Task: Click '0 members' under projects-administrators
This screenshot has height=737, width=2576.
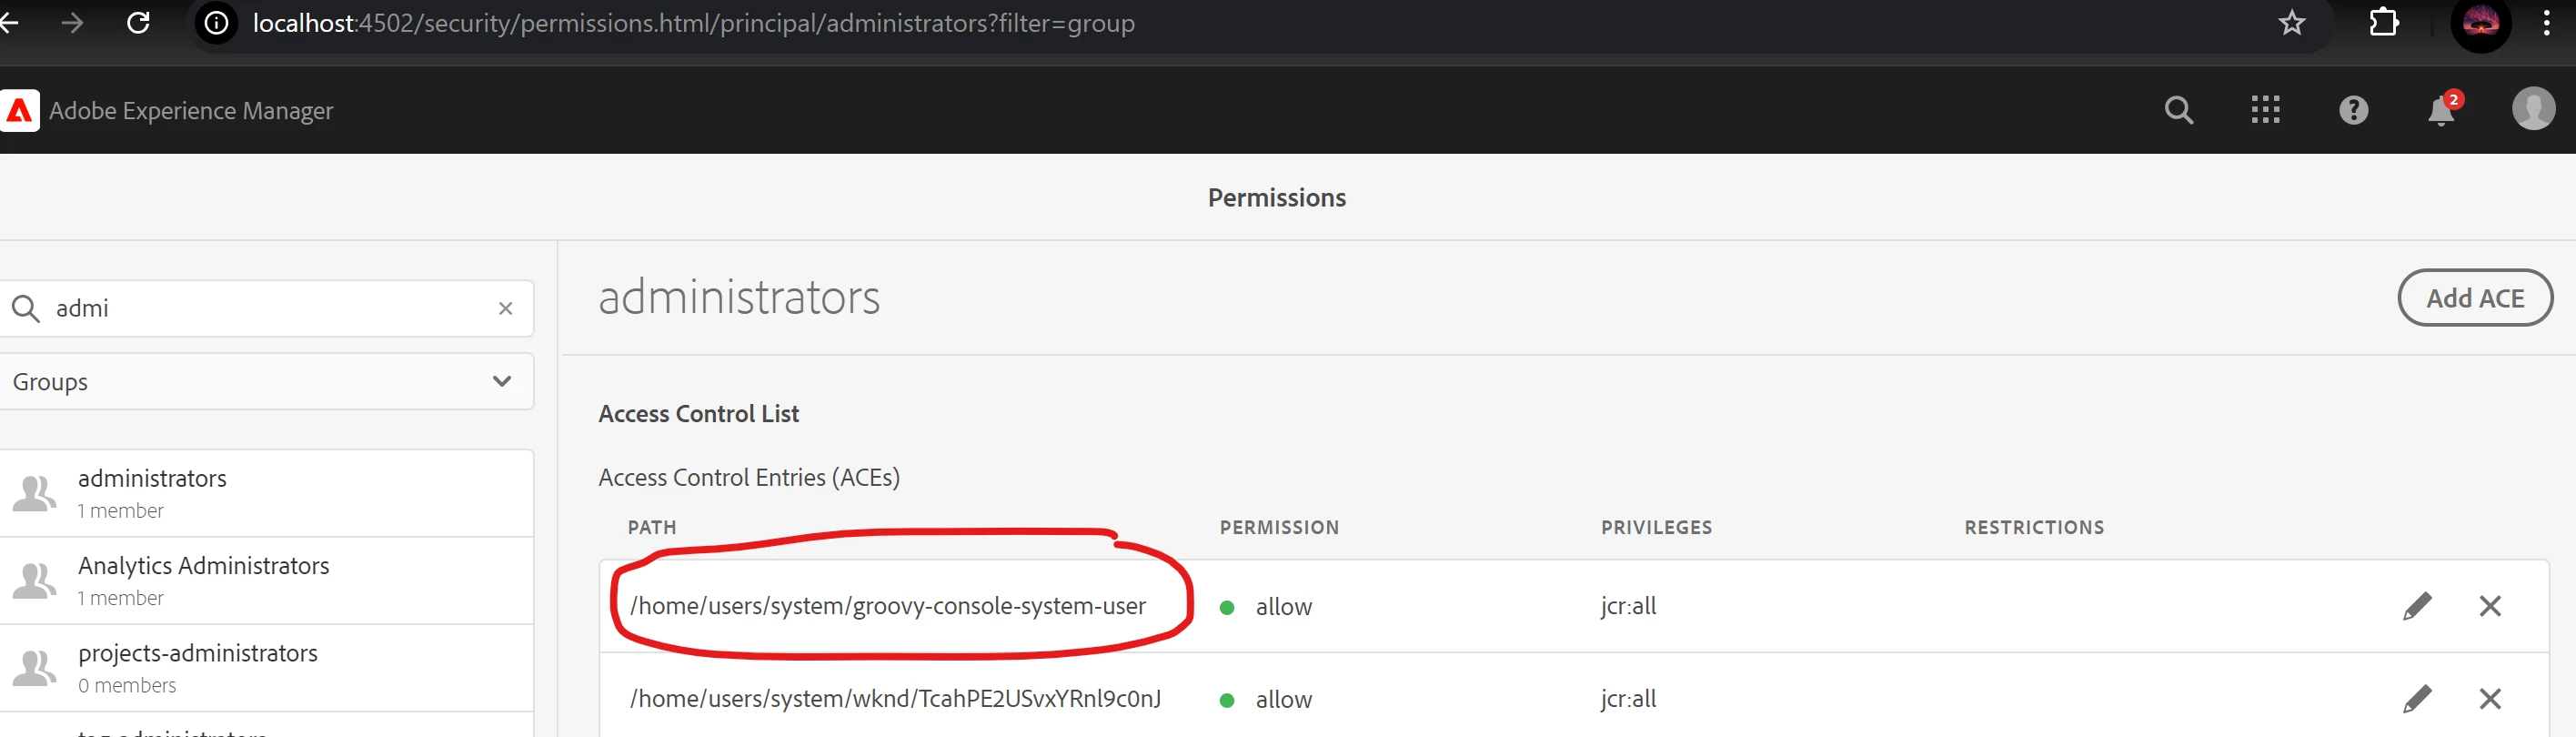Action: pos(127,686)
